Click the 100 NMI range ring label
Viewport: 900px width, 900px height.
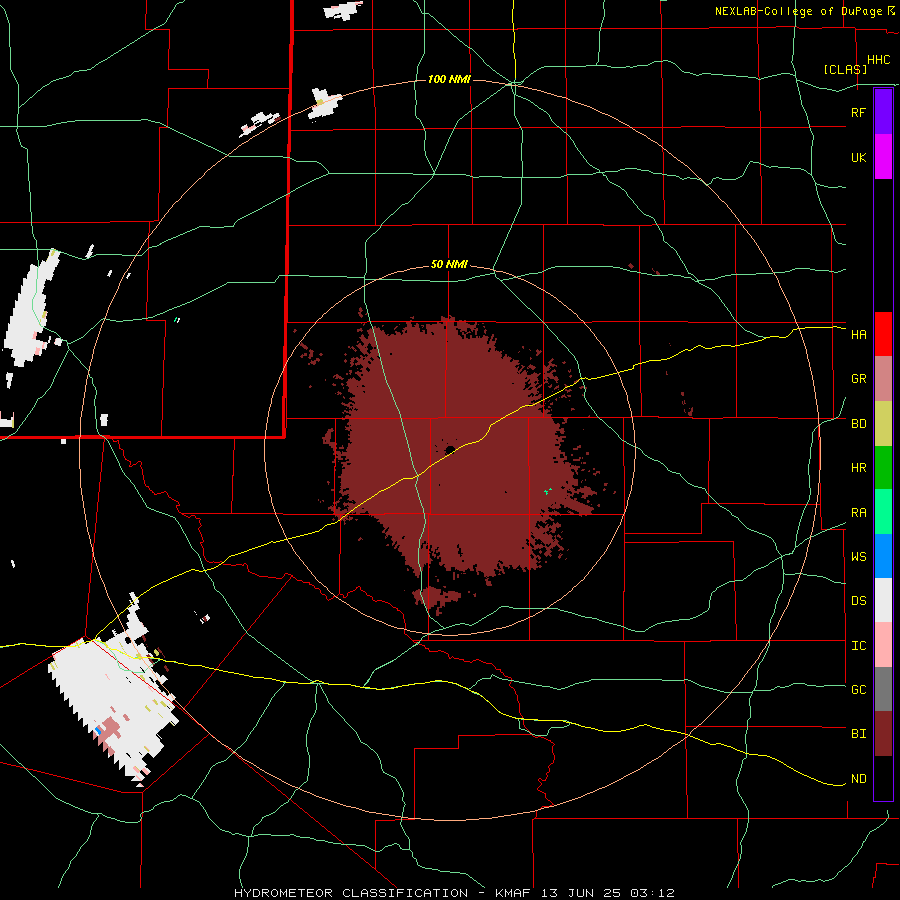pos(449,79)
